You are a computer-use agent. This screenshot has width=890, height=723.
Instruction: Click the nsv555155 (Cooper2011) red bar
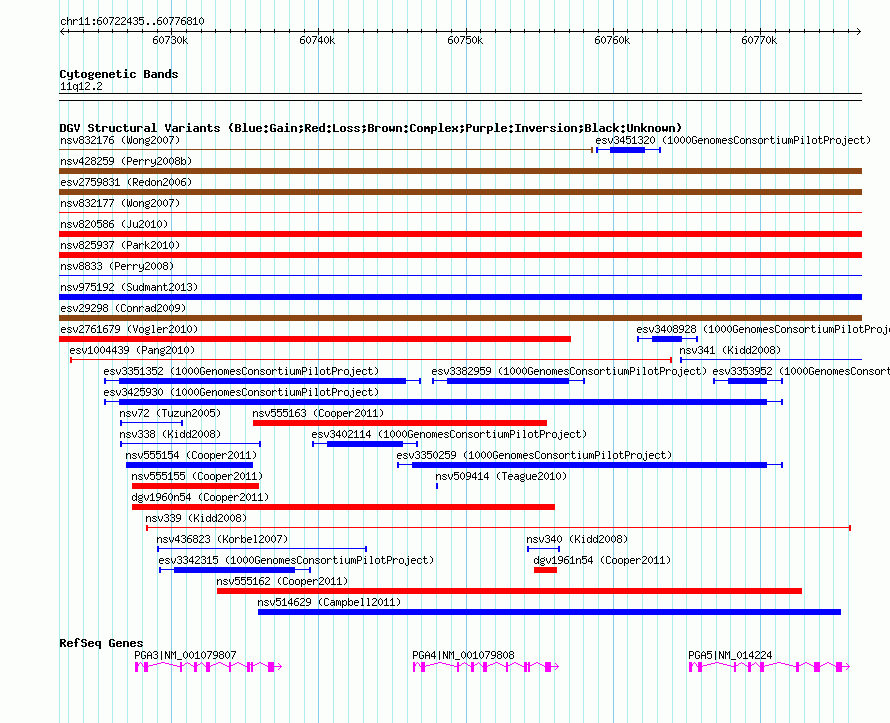[195, 486]
